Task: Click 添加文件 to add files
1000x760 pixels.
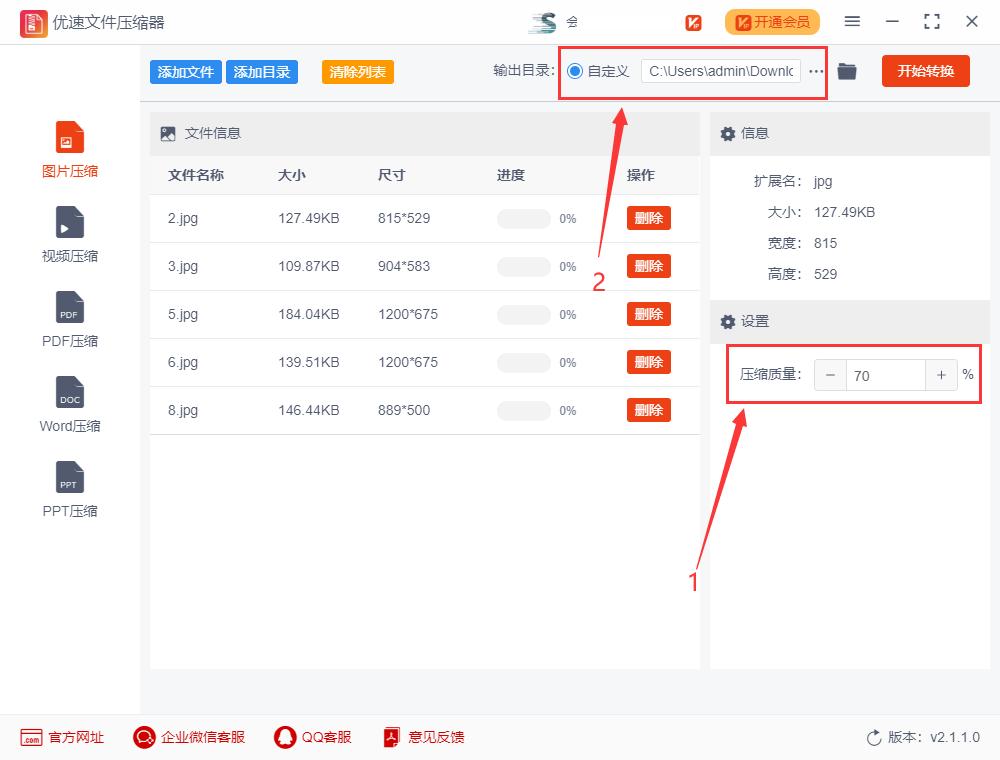Action: pos(185,71)
